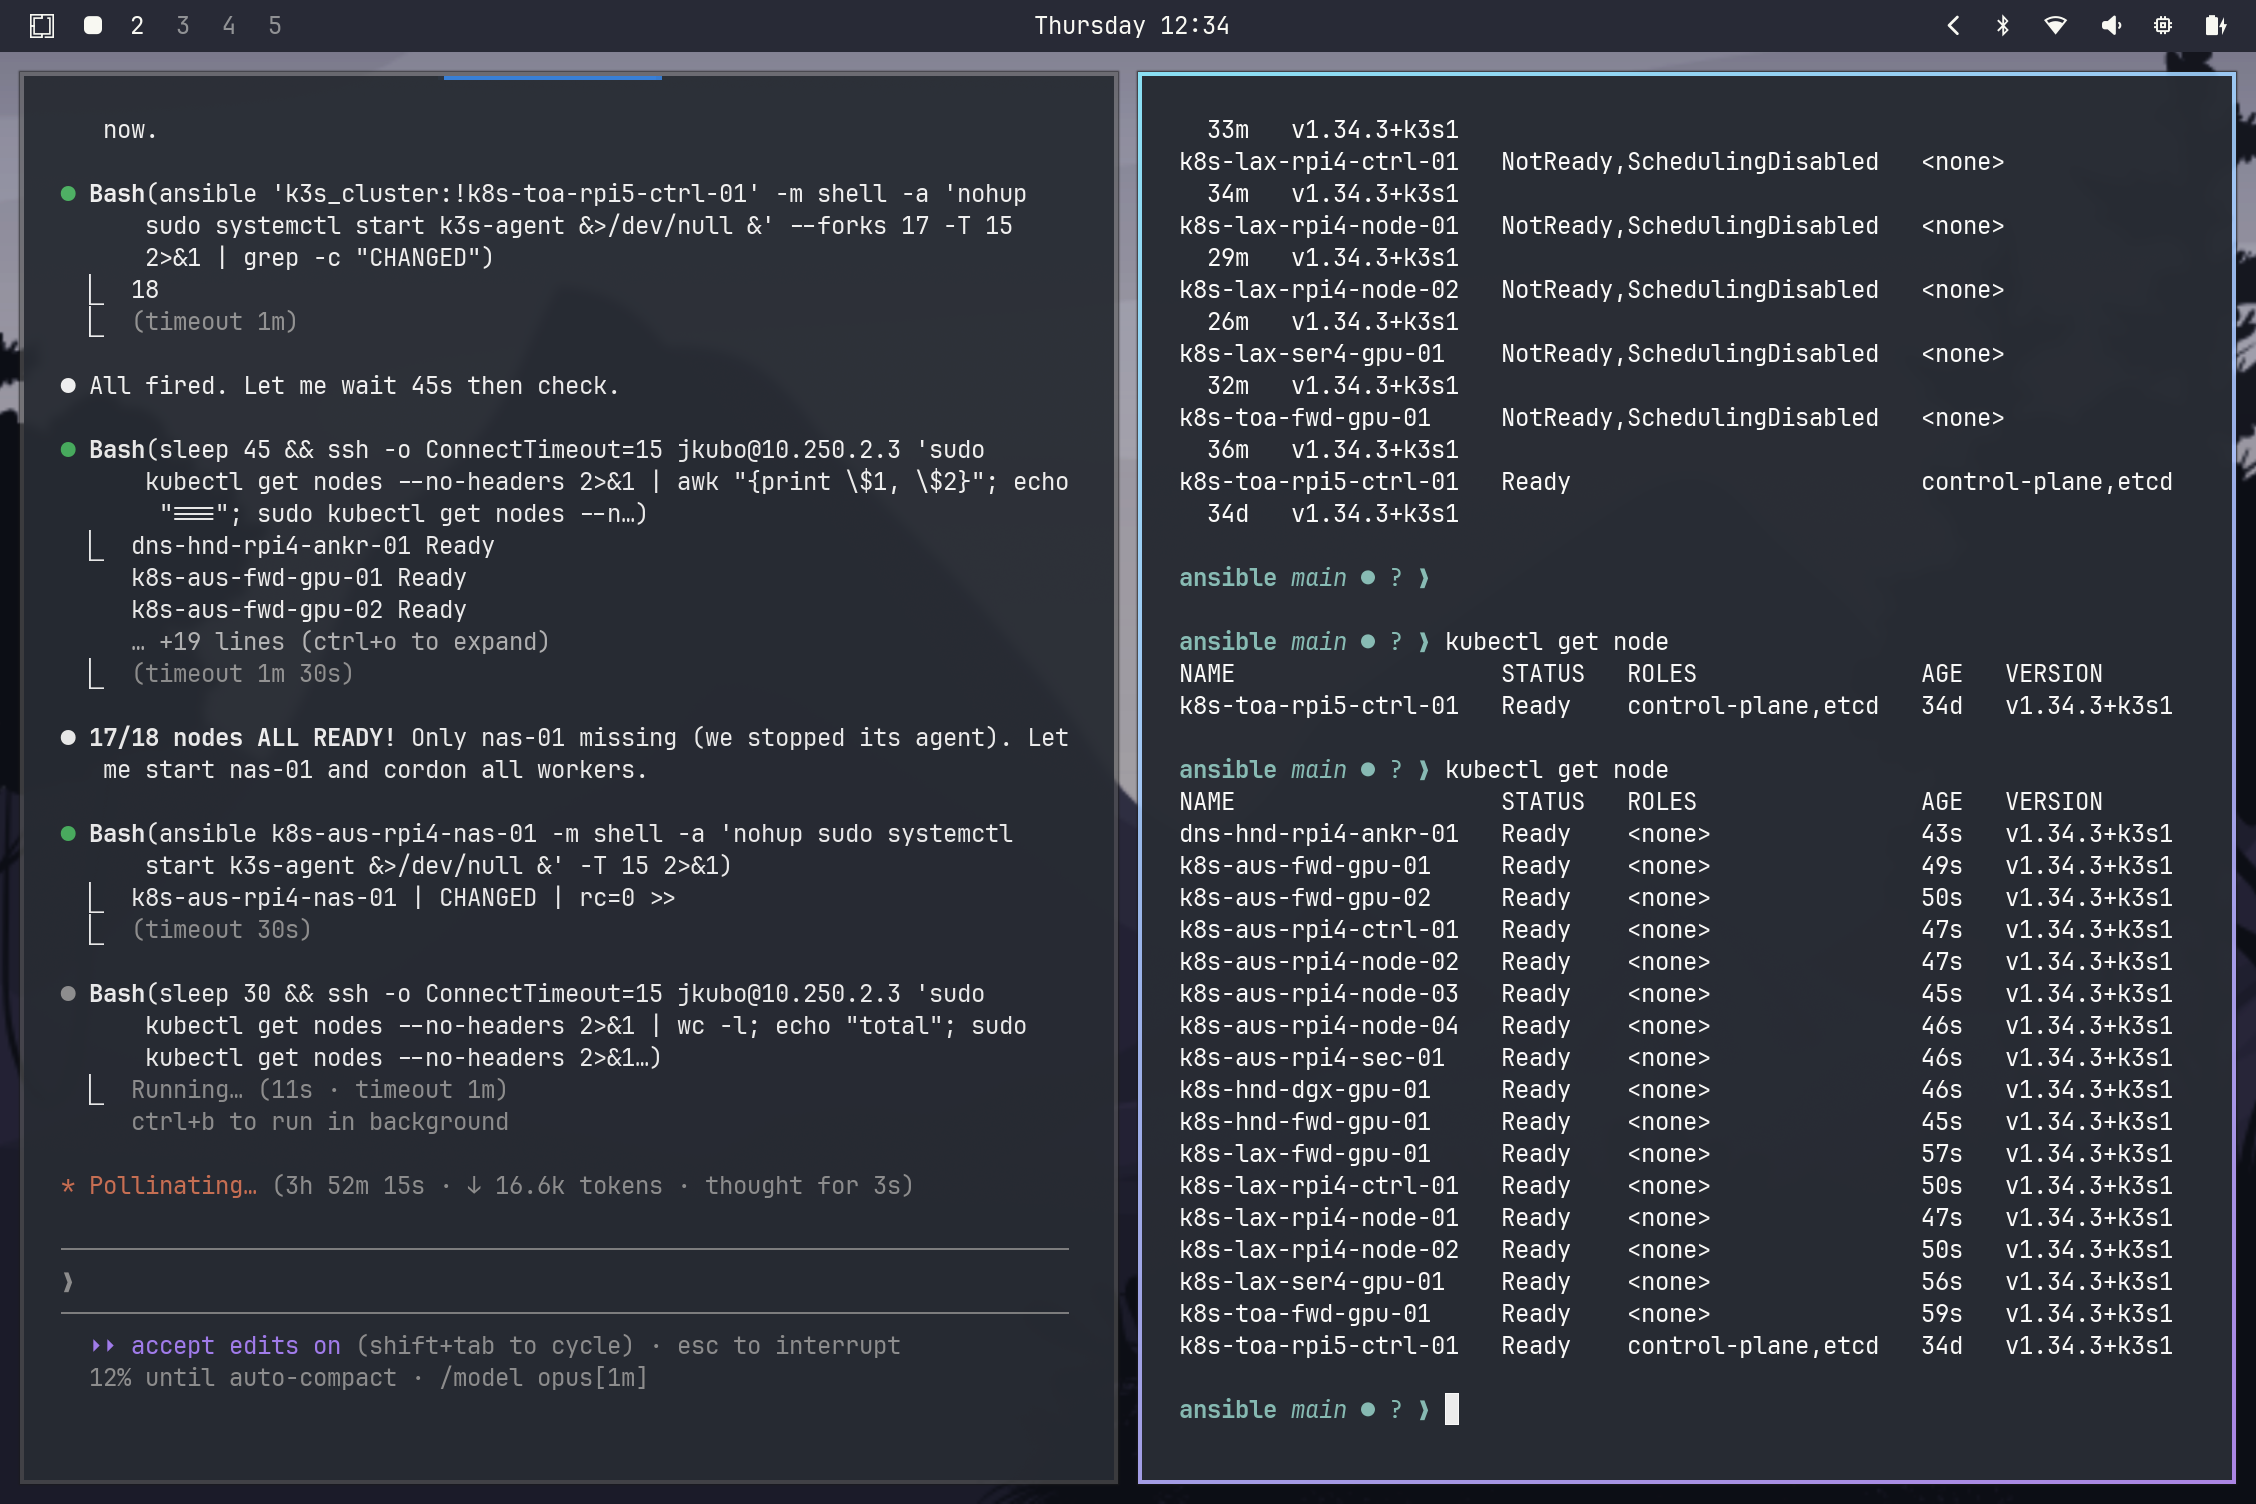Switch to workspace 5
The height and width of the screenshot is (1504, 2256).
(275, 26)
